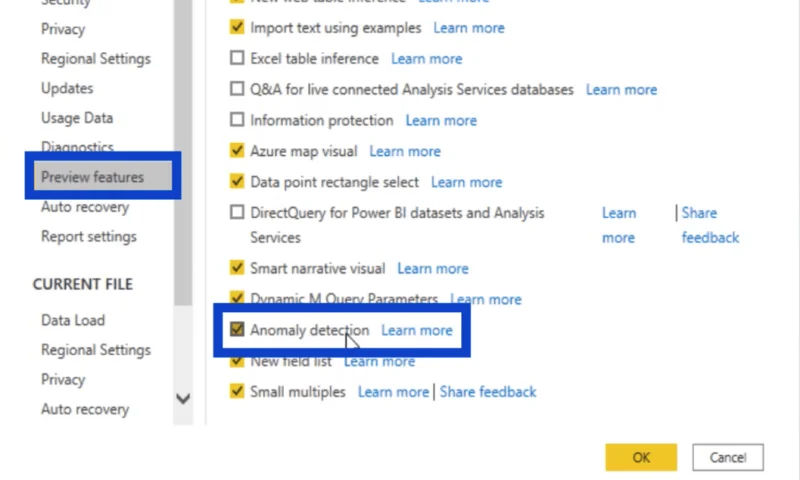Open Learn more for Dynamic M Query Parameters
Image resolution: width=800 pixels, height=480 pixels.
pos(486,299)
